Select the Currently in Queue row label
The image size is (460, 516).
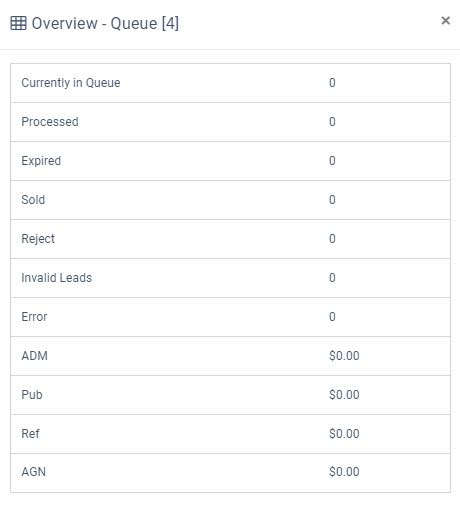tap(71, 83)
